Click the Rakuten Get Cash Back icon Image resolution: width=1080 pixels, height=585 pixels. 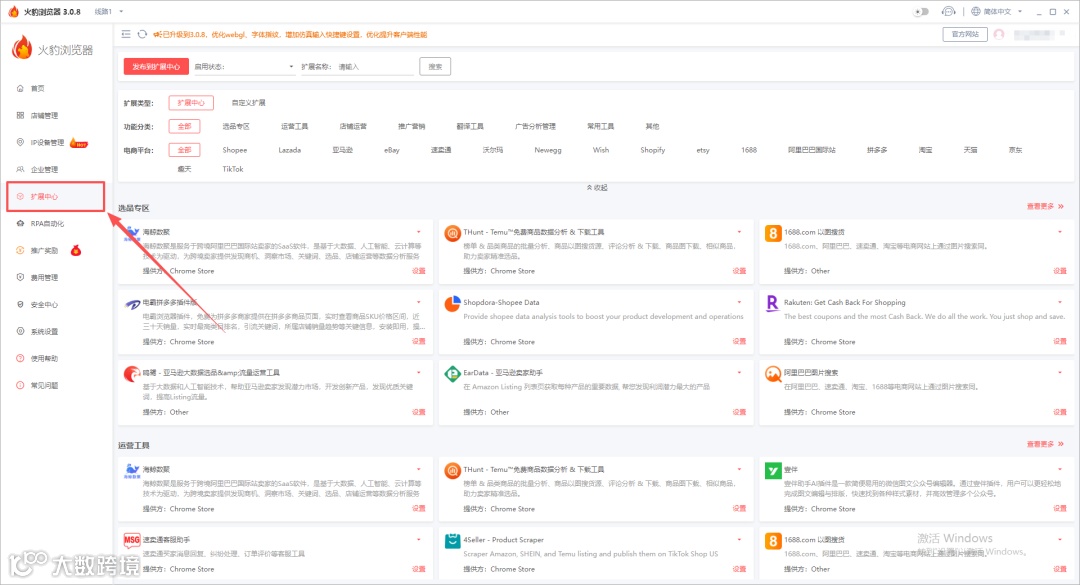click(x=772, y=303)
